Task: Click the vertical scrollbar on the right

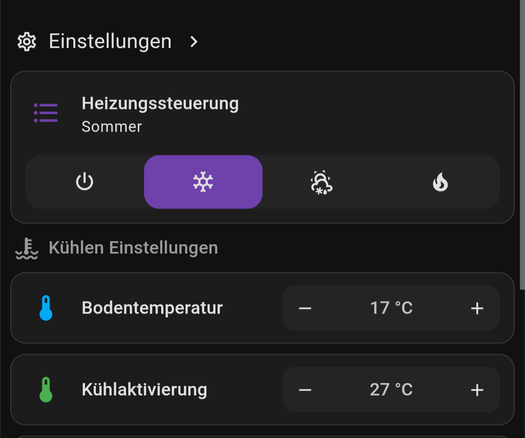Action: pyautogui.click(x=522, y=144)
